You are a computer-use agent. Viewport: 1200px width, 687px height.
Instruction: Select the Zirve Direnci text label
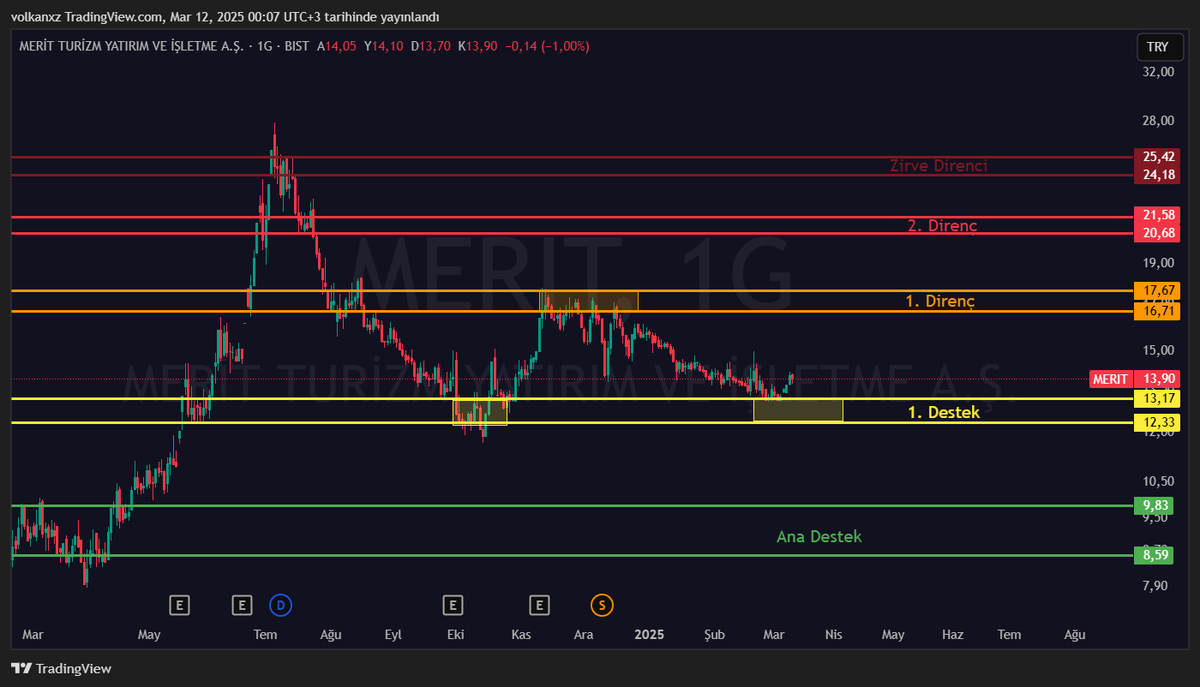(938, 166)
